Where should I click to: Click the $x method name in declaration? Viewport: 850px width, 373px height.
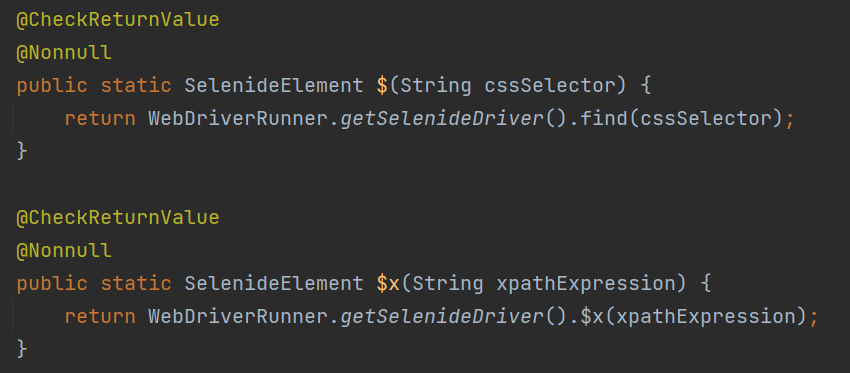point(388,284)
